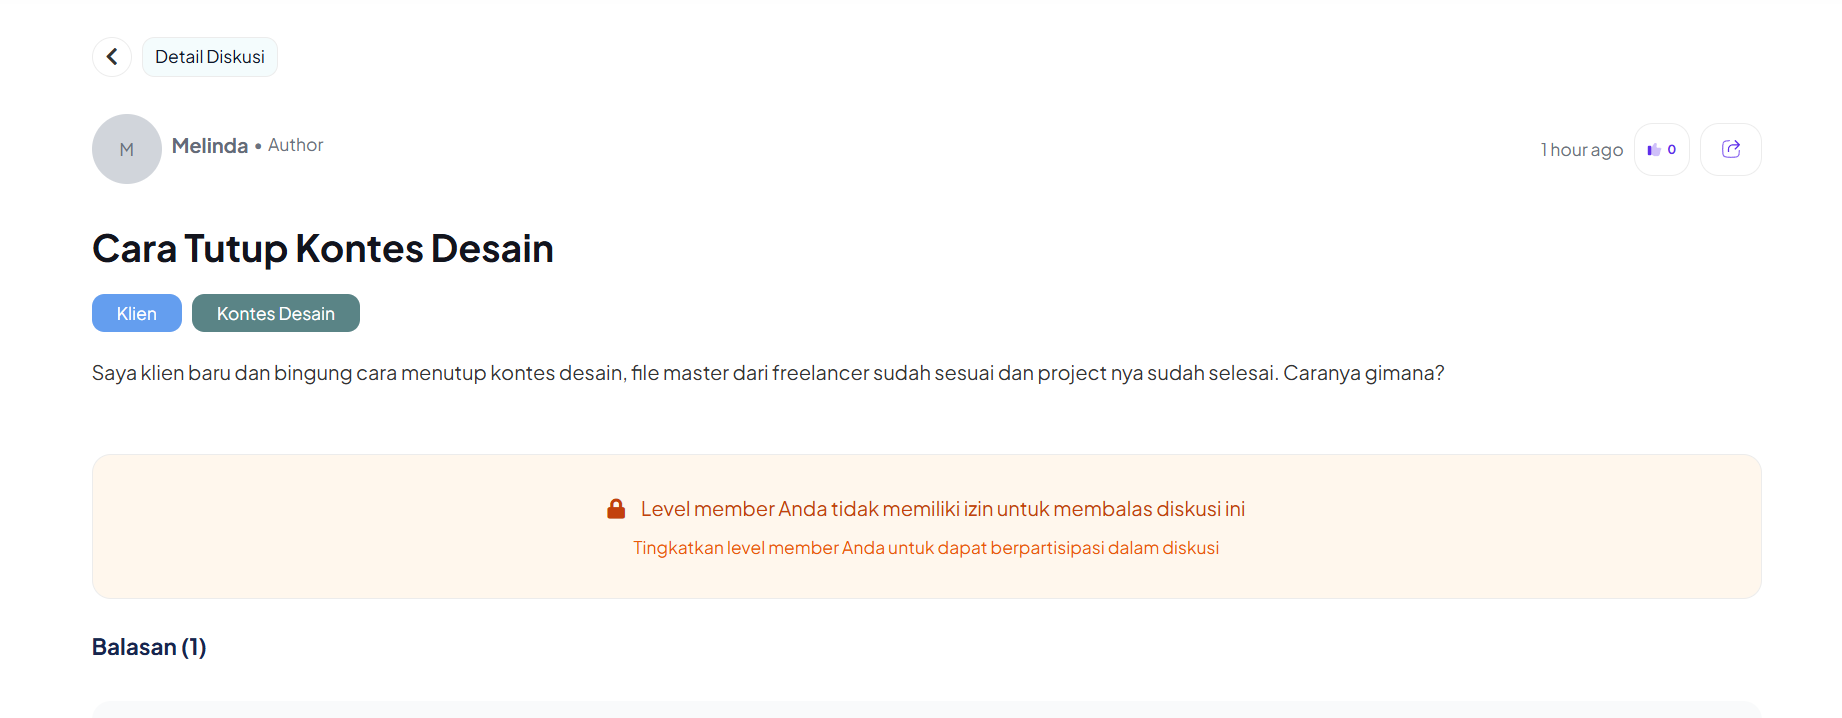Image resolution: width=1842 pixels, height=718 pixels.
Task: Click the Level member permission notice text
Action: coord(943,509)
